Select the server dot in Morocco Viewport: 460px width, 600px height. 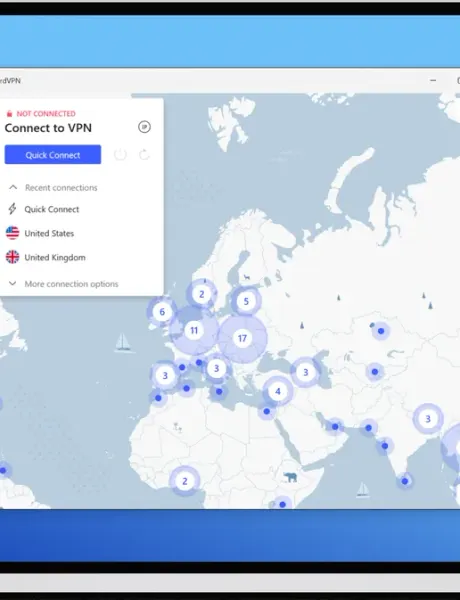tap(158, 398)
